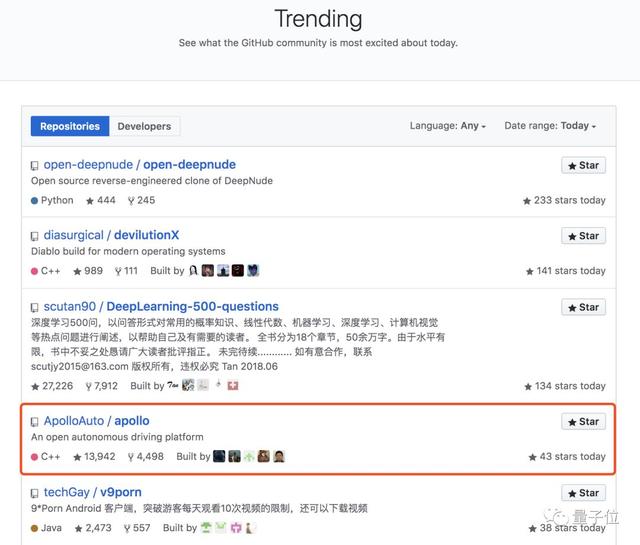The width and height of the screenshot is (640, 545).
Task: Open the Date range: Today dropdown
Action: point(550,126)
